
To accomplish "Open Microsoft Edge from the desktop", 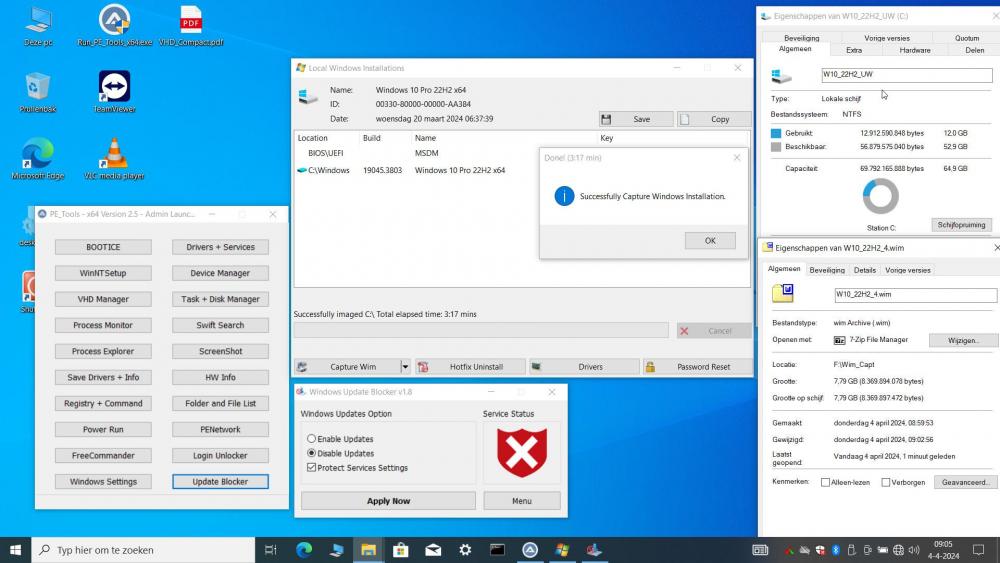I will tap(37, 155).
